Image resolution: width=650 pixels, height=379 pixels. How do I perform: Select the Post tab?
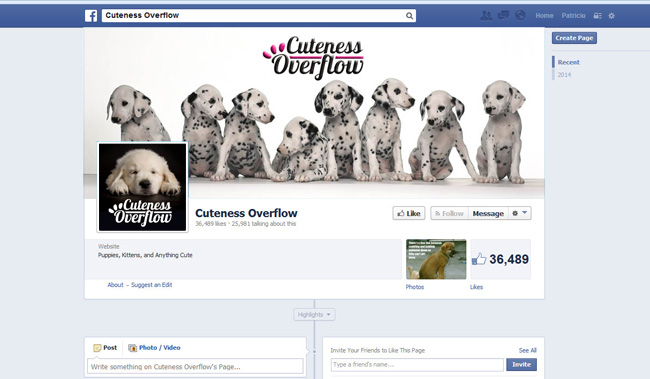coord(105,347)
